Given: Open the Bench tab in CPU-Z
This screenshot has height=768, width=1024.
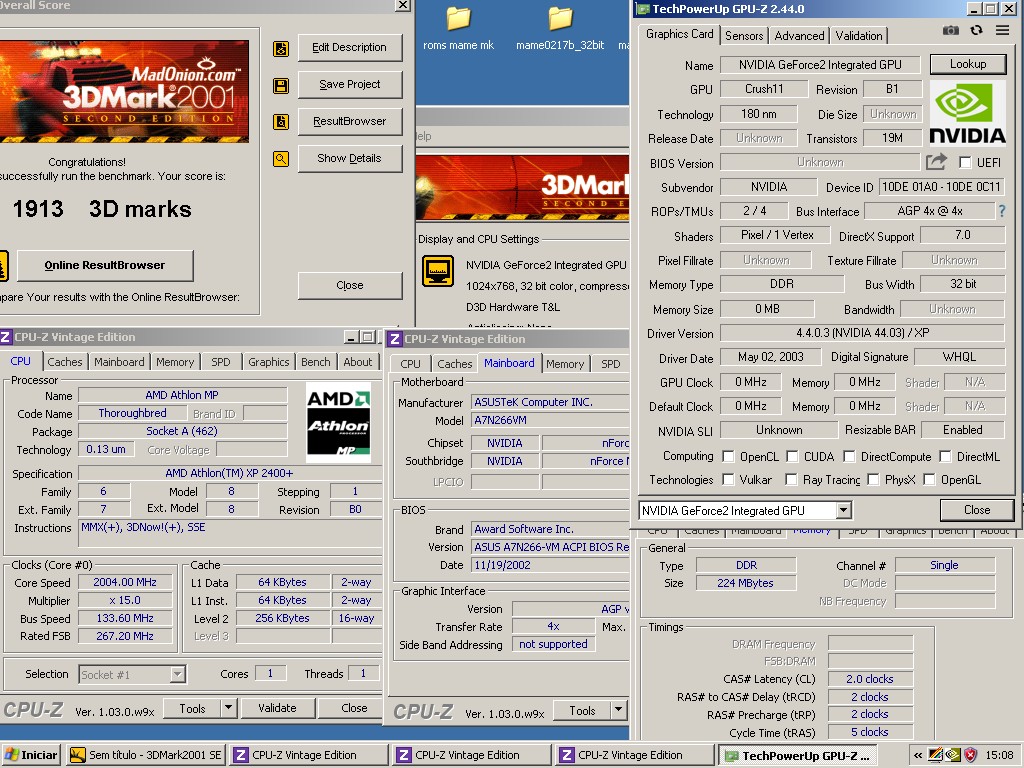Looking at the screenshot, I should 315,362.
